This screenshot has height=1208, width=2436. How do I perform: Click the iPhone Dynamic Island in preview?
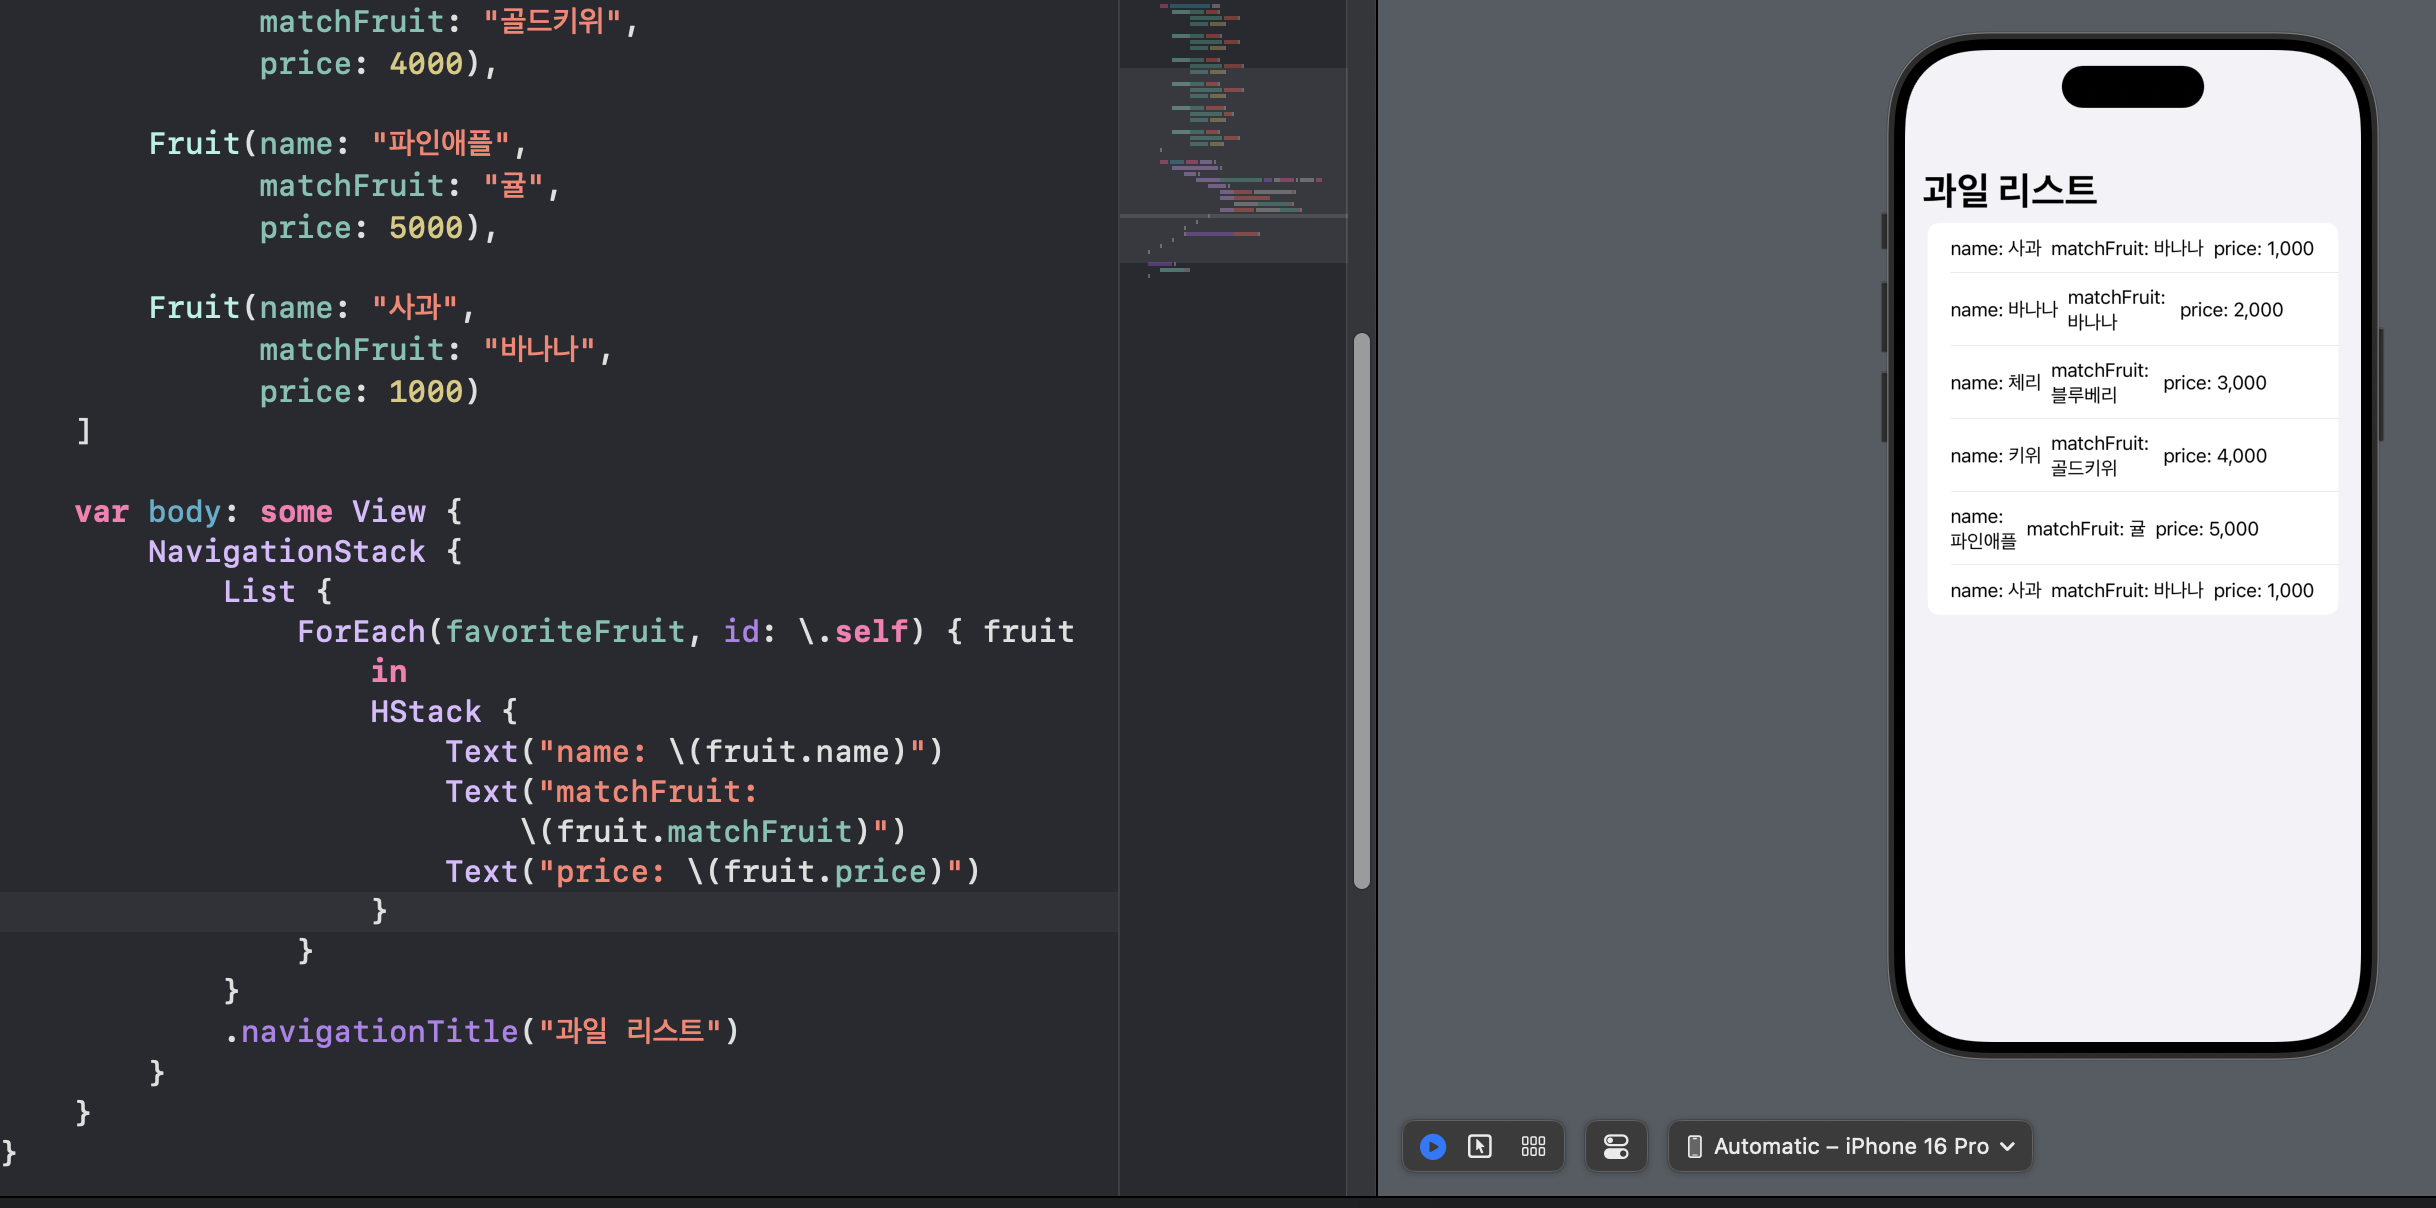click(2132, 87)
